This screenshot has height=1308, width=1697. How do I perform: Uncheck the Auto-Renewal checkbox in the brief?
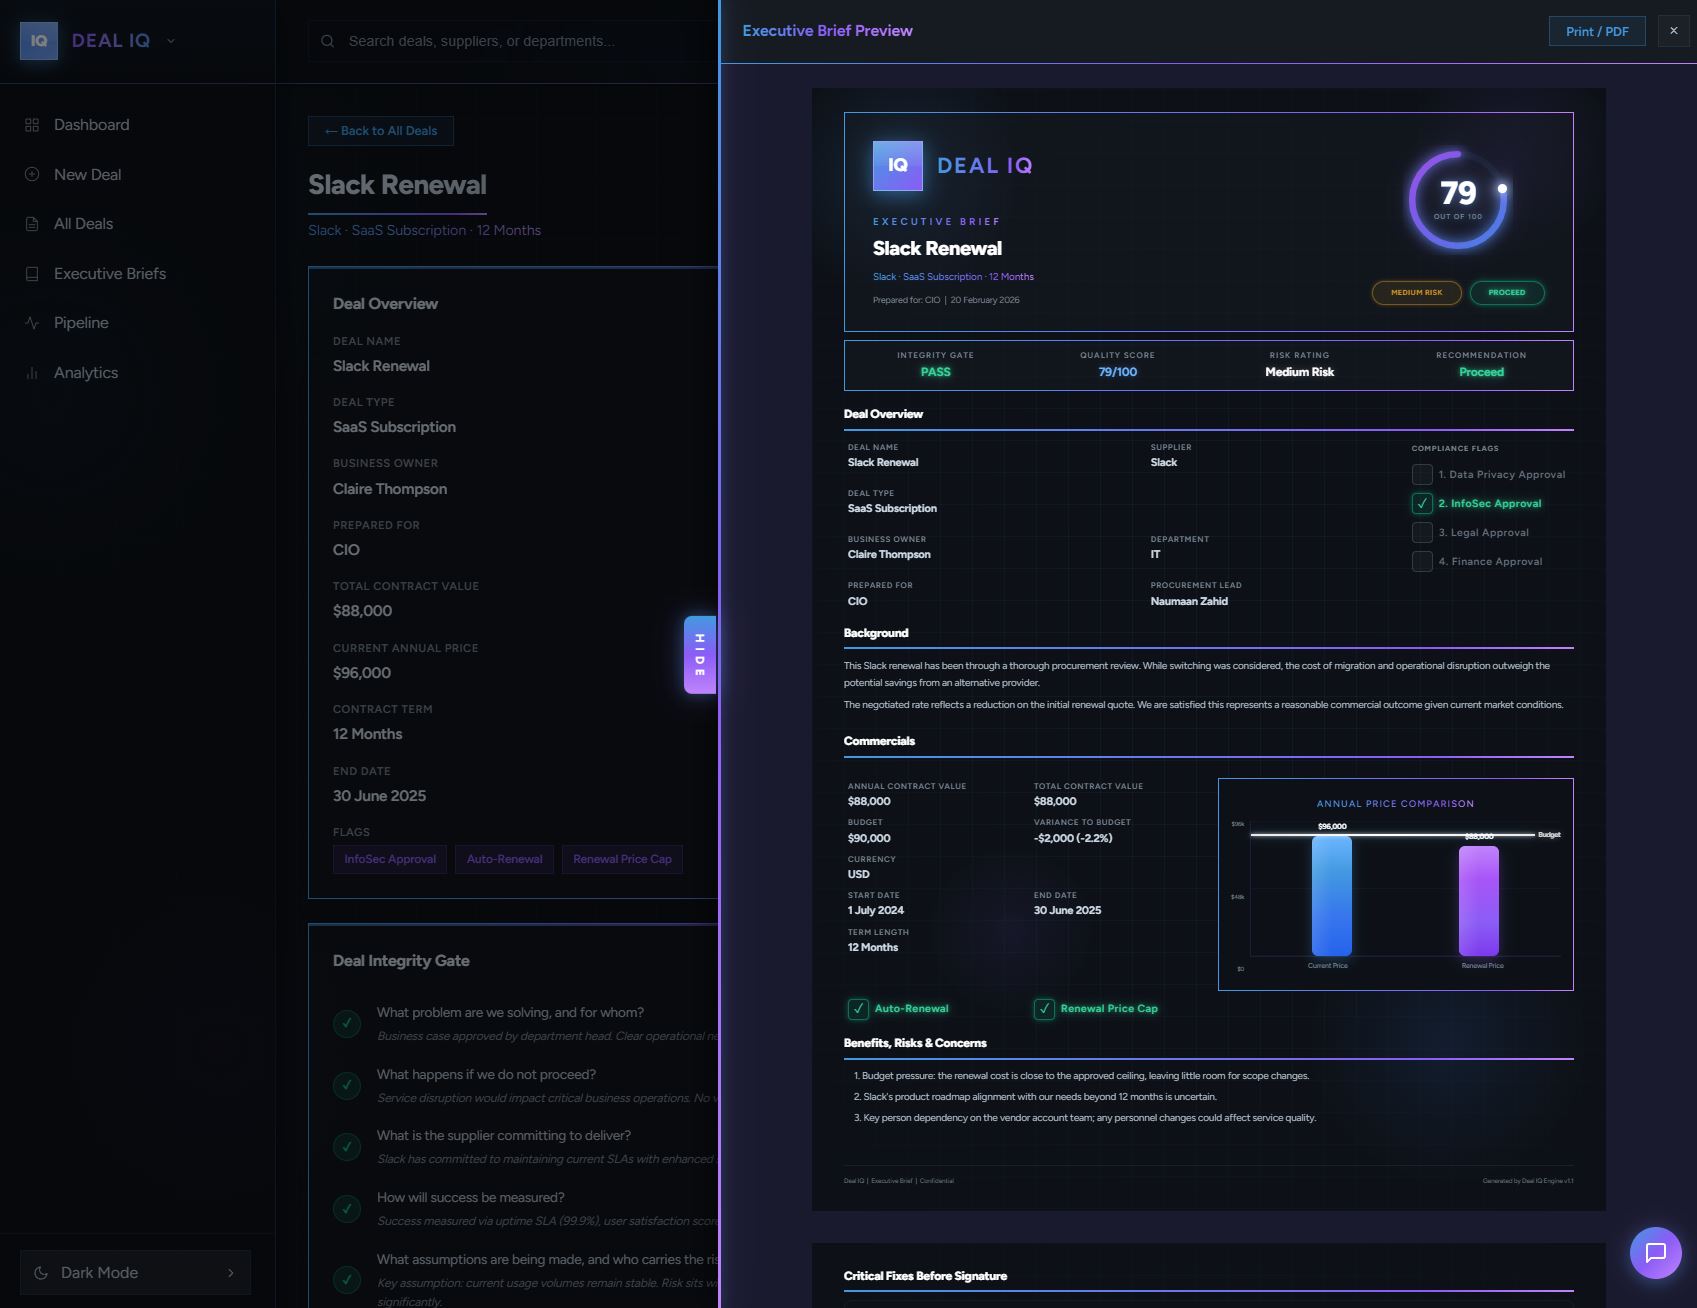coord(858,1009)
